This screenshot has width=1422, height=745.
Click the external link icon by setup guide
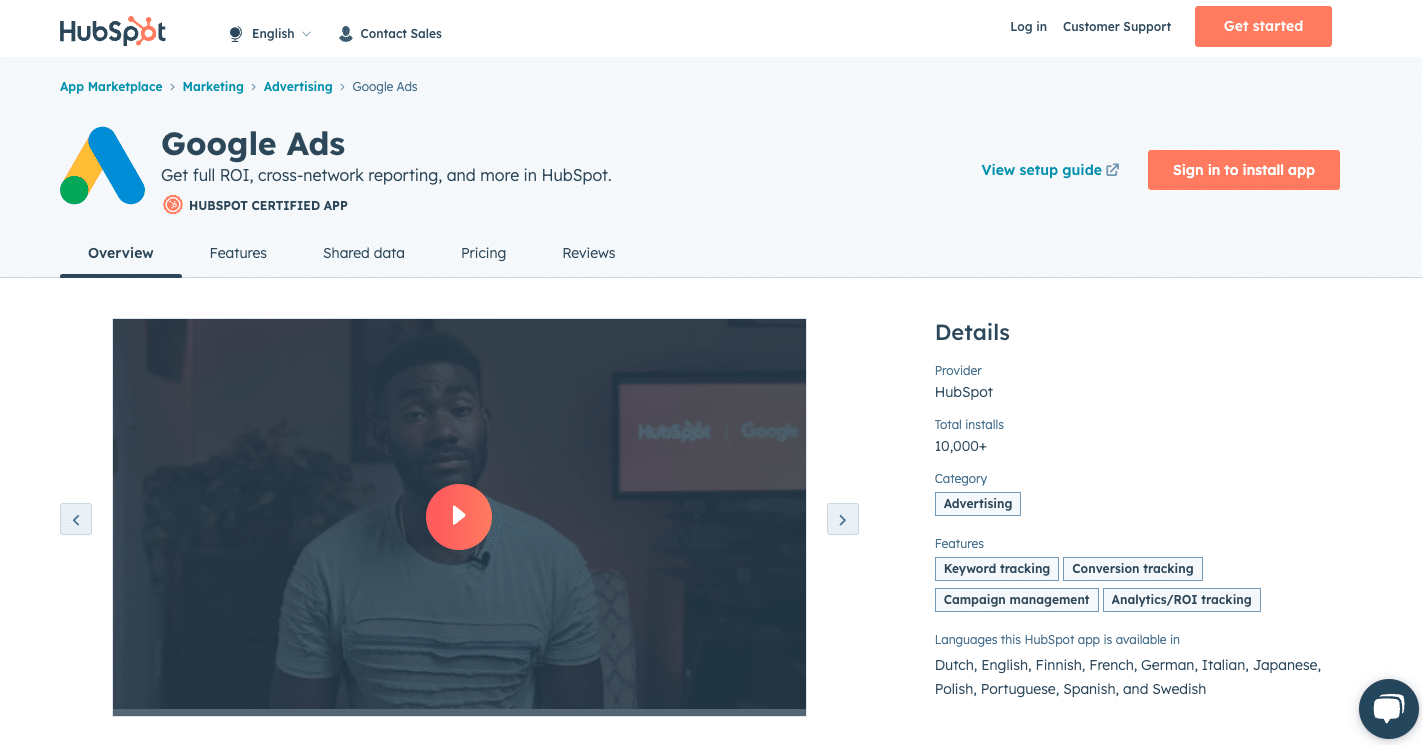coord(1112,170)
